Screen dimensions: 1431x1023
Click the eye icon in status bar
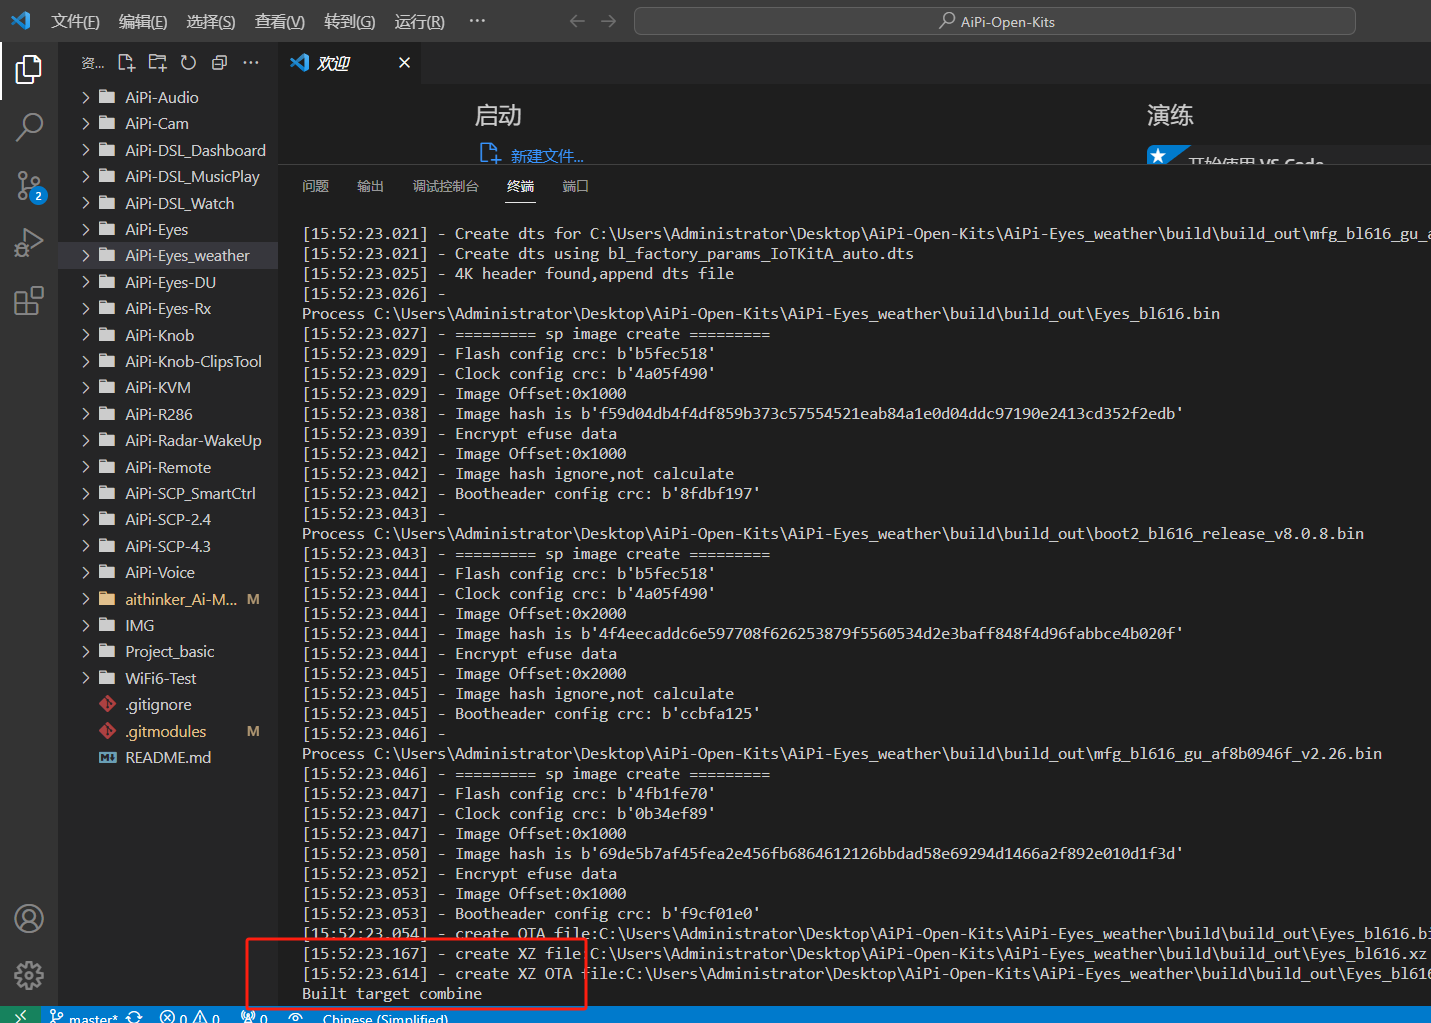295,1017
